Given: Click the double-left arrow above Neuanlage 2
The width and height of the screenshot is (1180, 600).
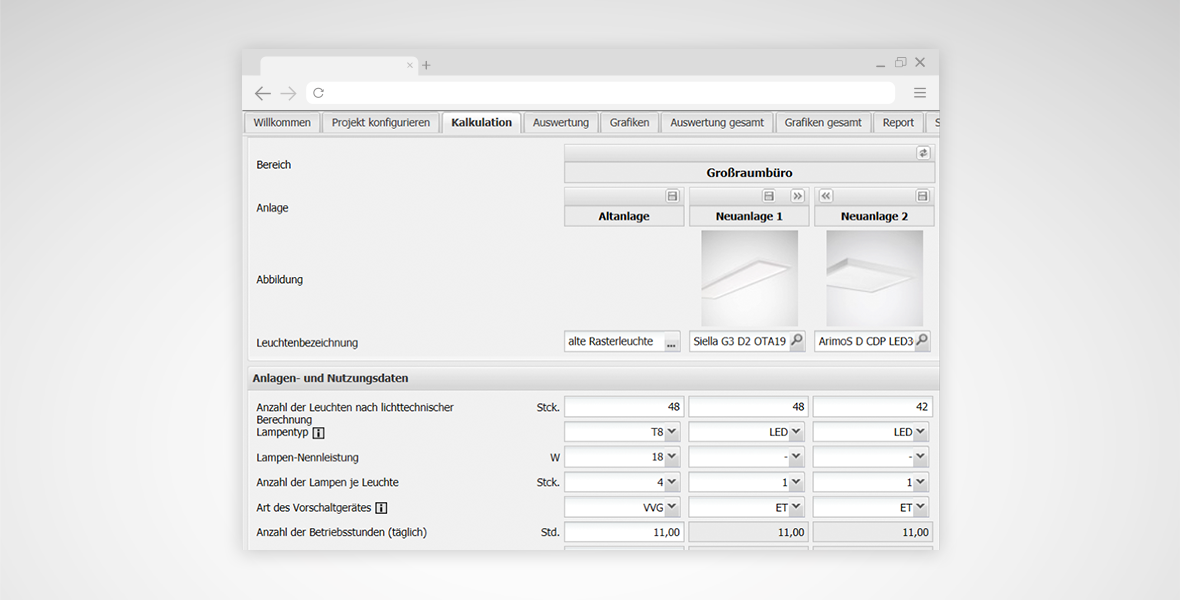Looking at the screenshot, I should 826,196.
